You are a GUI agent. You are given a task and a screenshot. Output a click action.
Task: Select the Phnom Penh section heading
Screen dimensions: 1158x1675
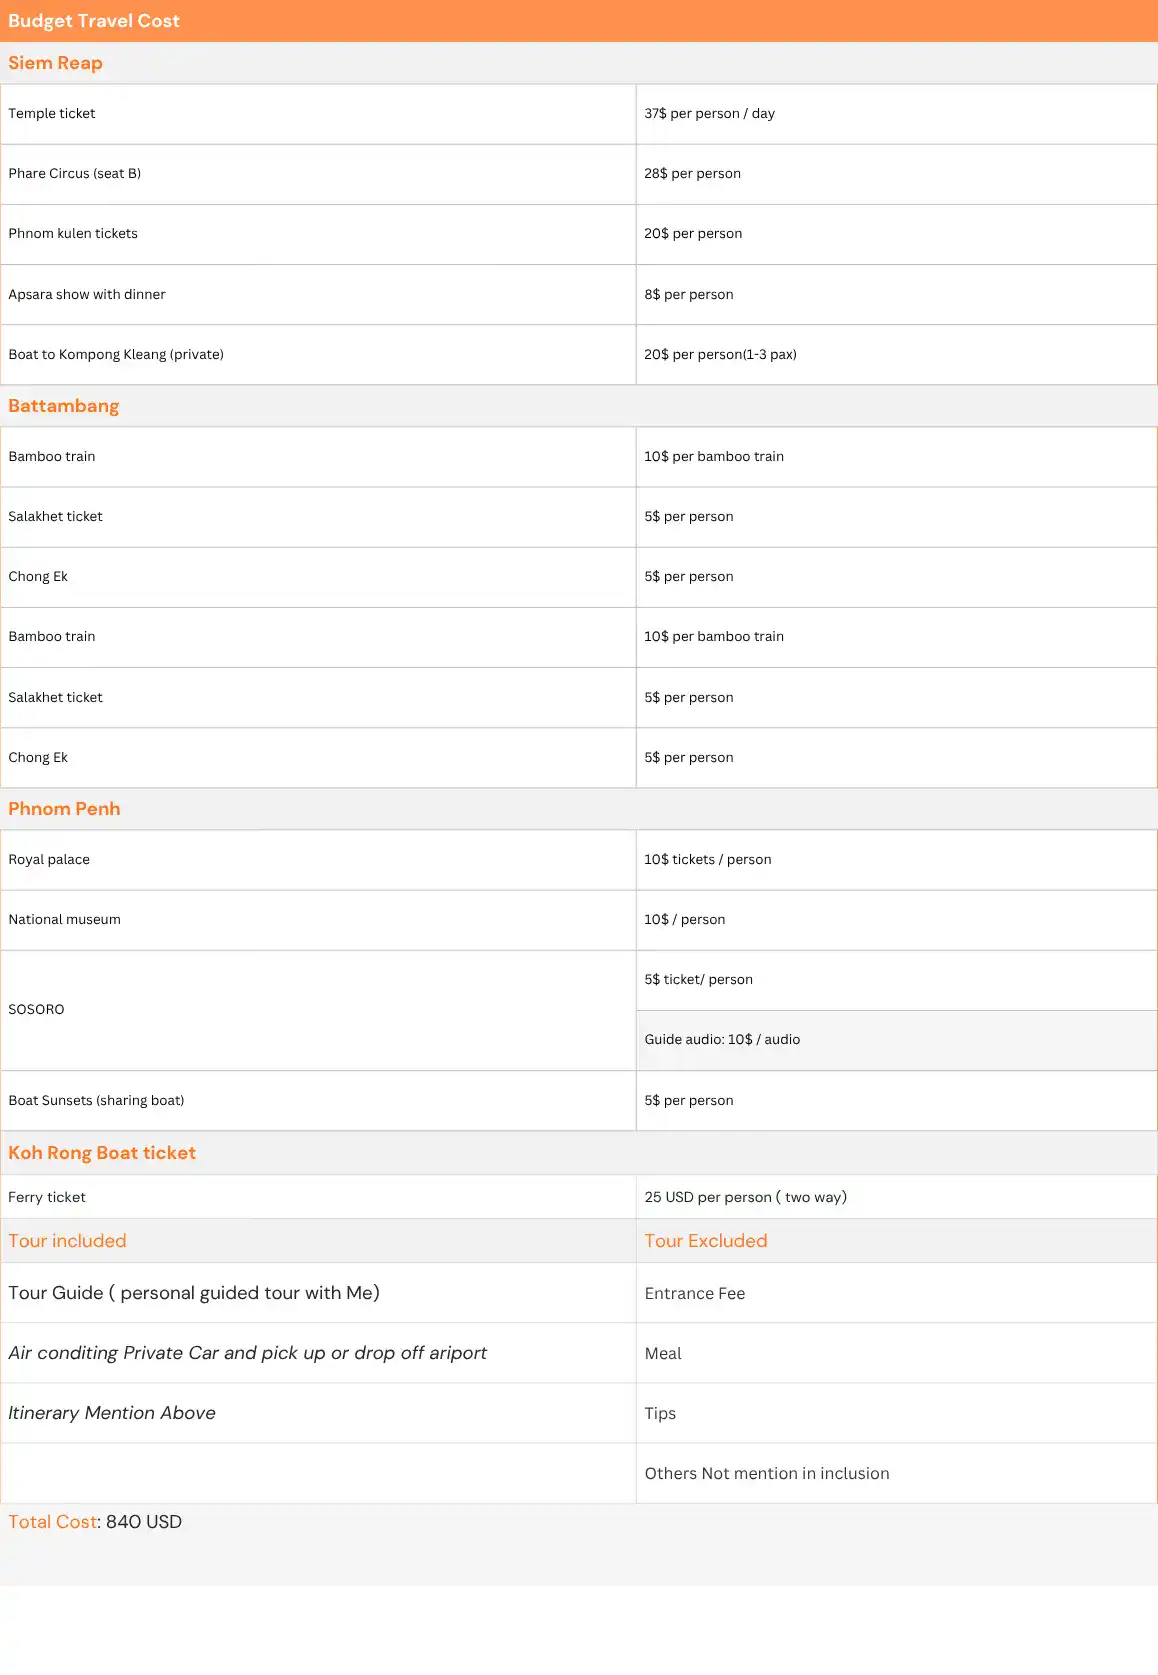point(64,809)
